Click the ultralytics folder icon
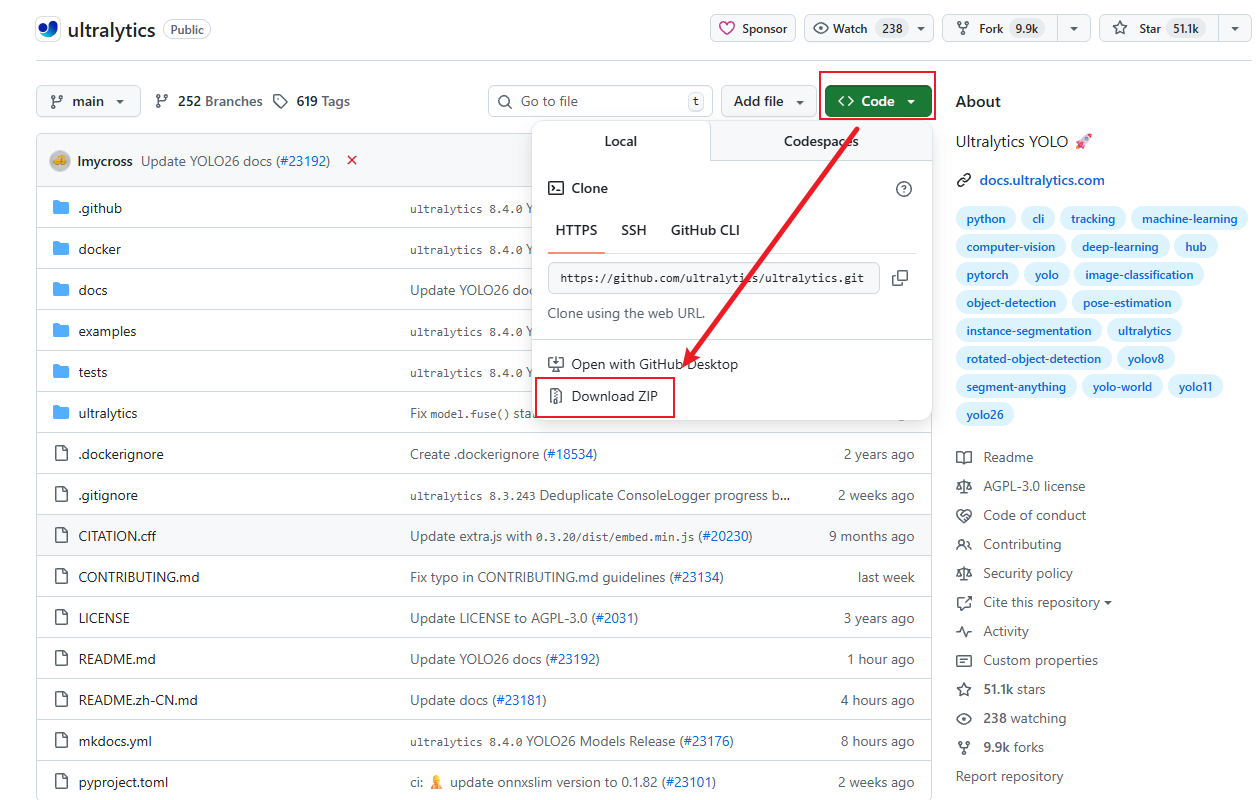Image resolution: width=1259 pixels, height=800 pixels. point(61,413)
